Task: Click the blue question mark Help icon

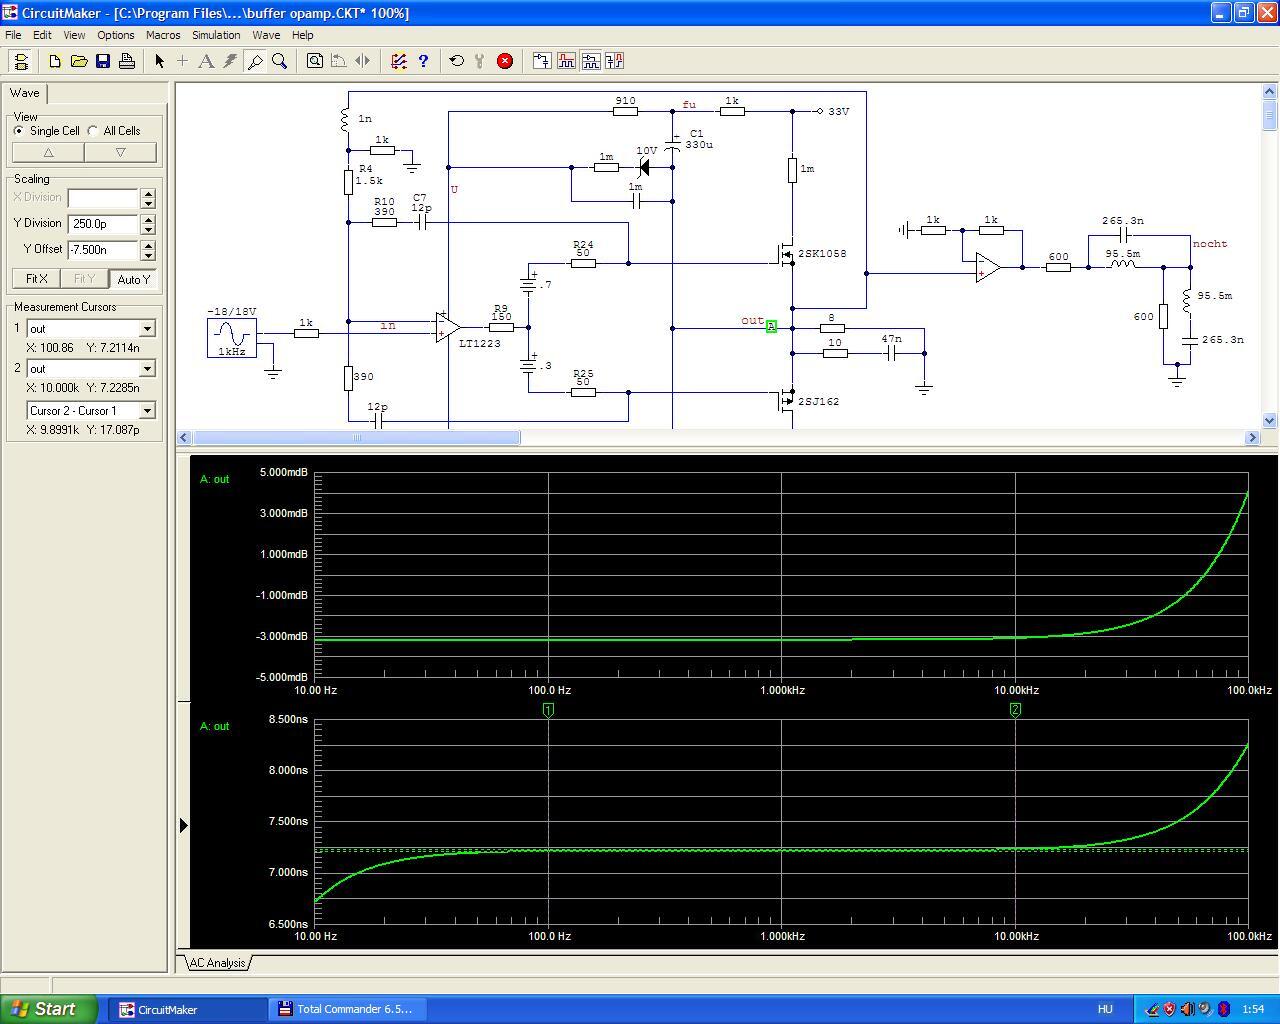Action: point(423,61)
